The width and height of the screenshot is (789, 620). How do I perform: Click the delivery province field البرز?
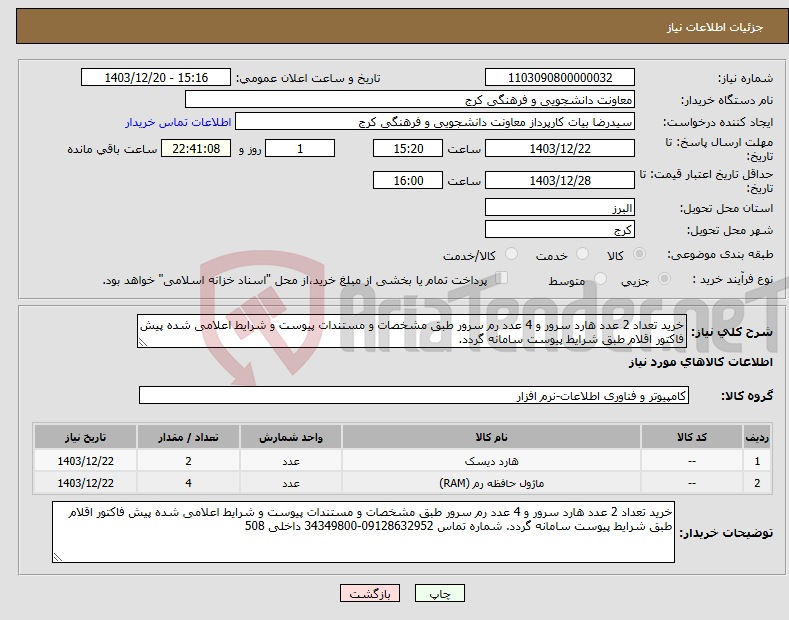click(560, 207)
